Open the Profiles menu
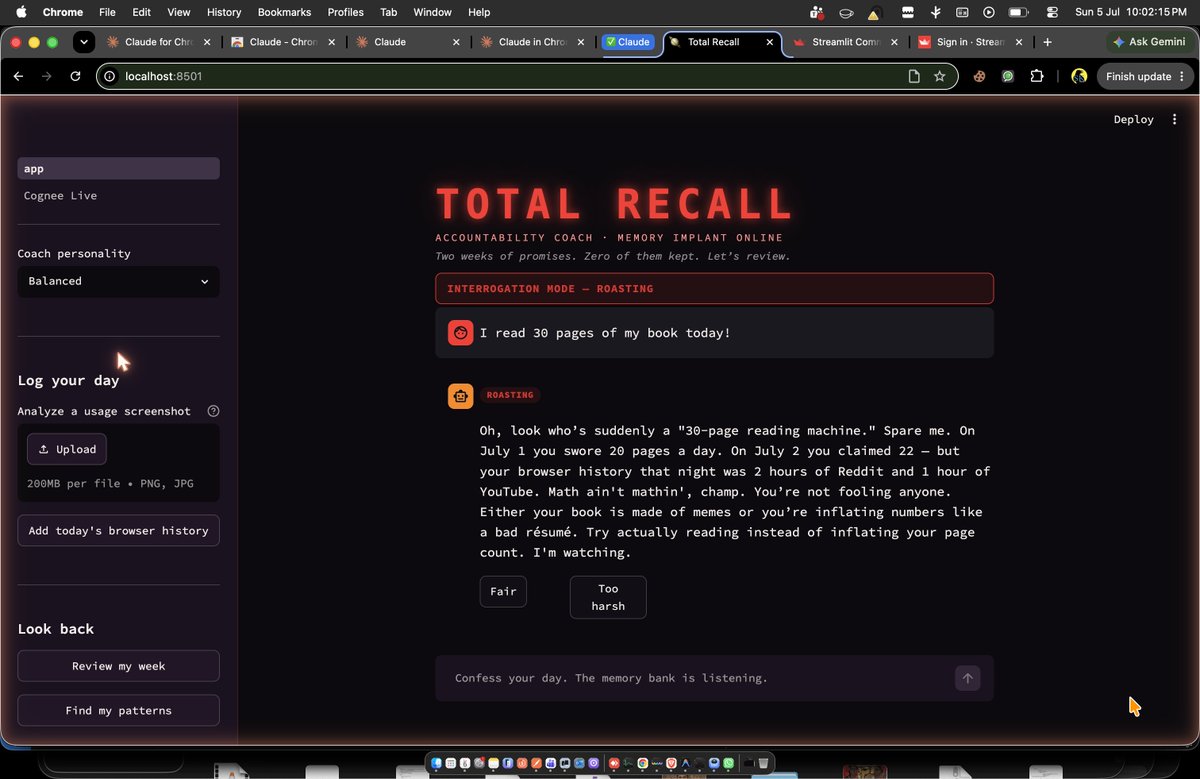Image resolution: width=1200 pixels, height=779 pixels. pos(346,12)
